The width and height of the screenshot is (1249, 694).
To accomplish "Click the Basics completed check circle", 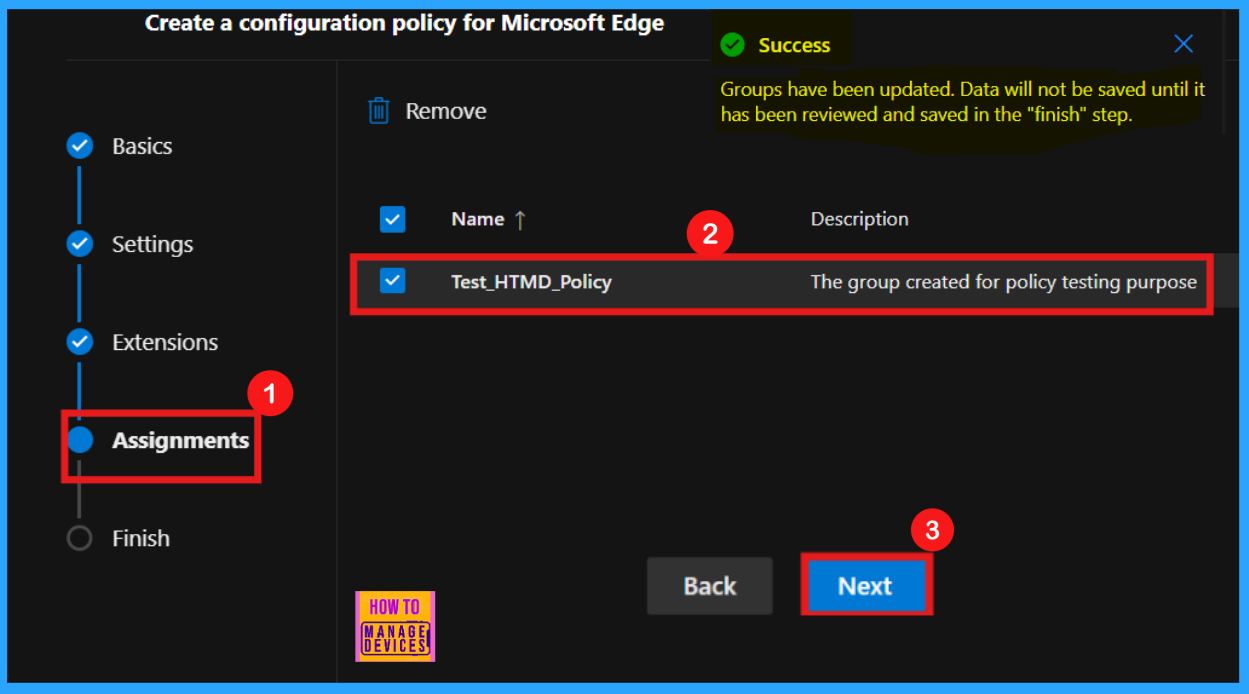I will click(x=79, y=146).
